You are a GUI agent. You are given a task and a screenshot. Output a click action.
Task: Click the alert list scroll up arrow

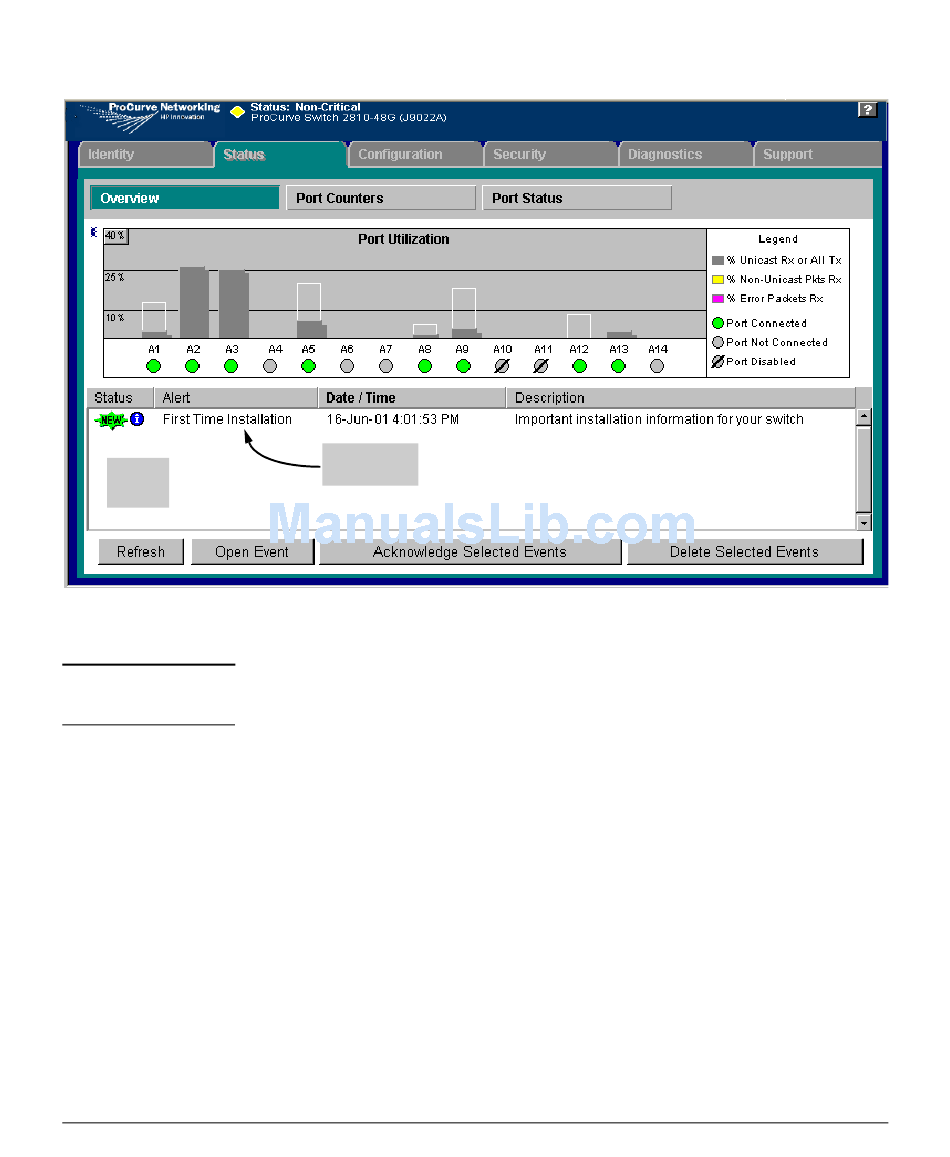[864, 417]
